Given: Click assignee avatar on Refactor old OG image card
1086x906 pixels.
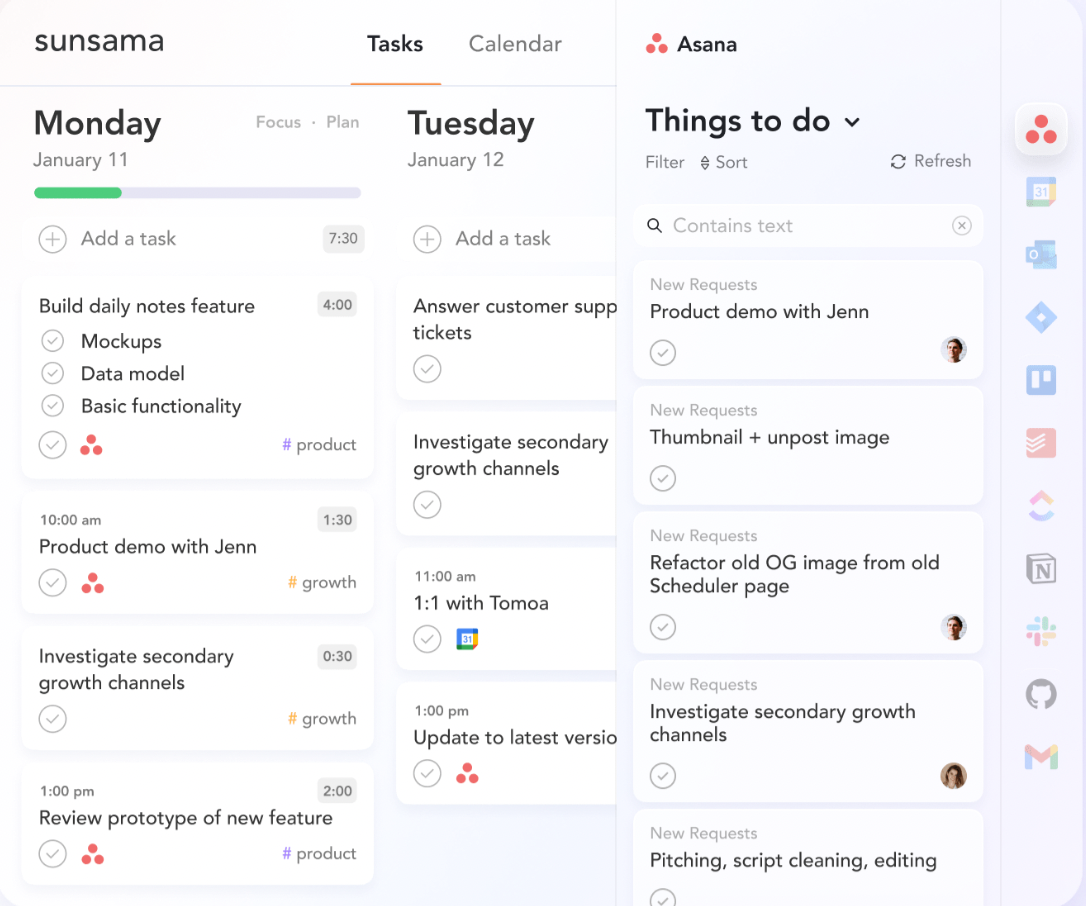Looking at the screenshot, I should coord(954,627).
